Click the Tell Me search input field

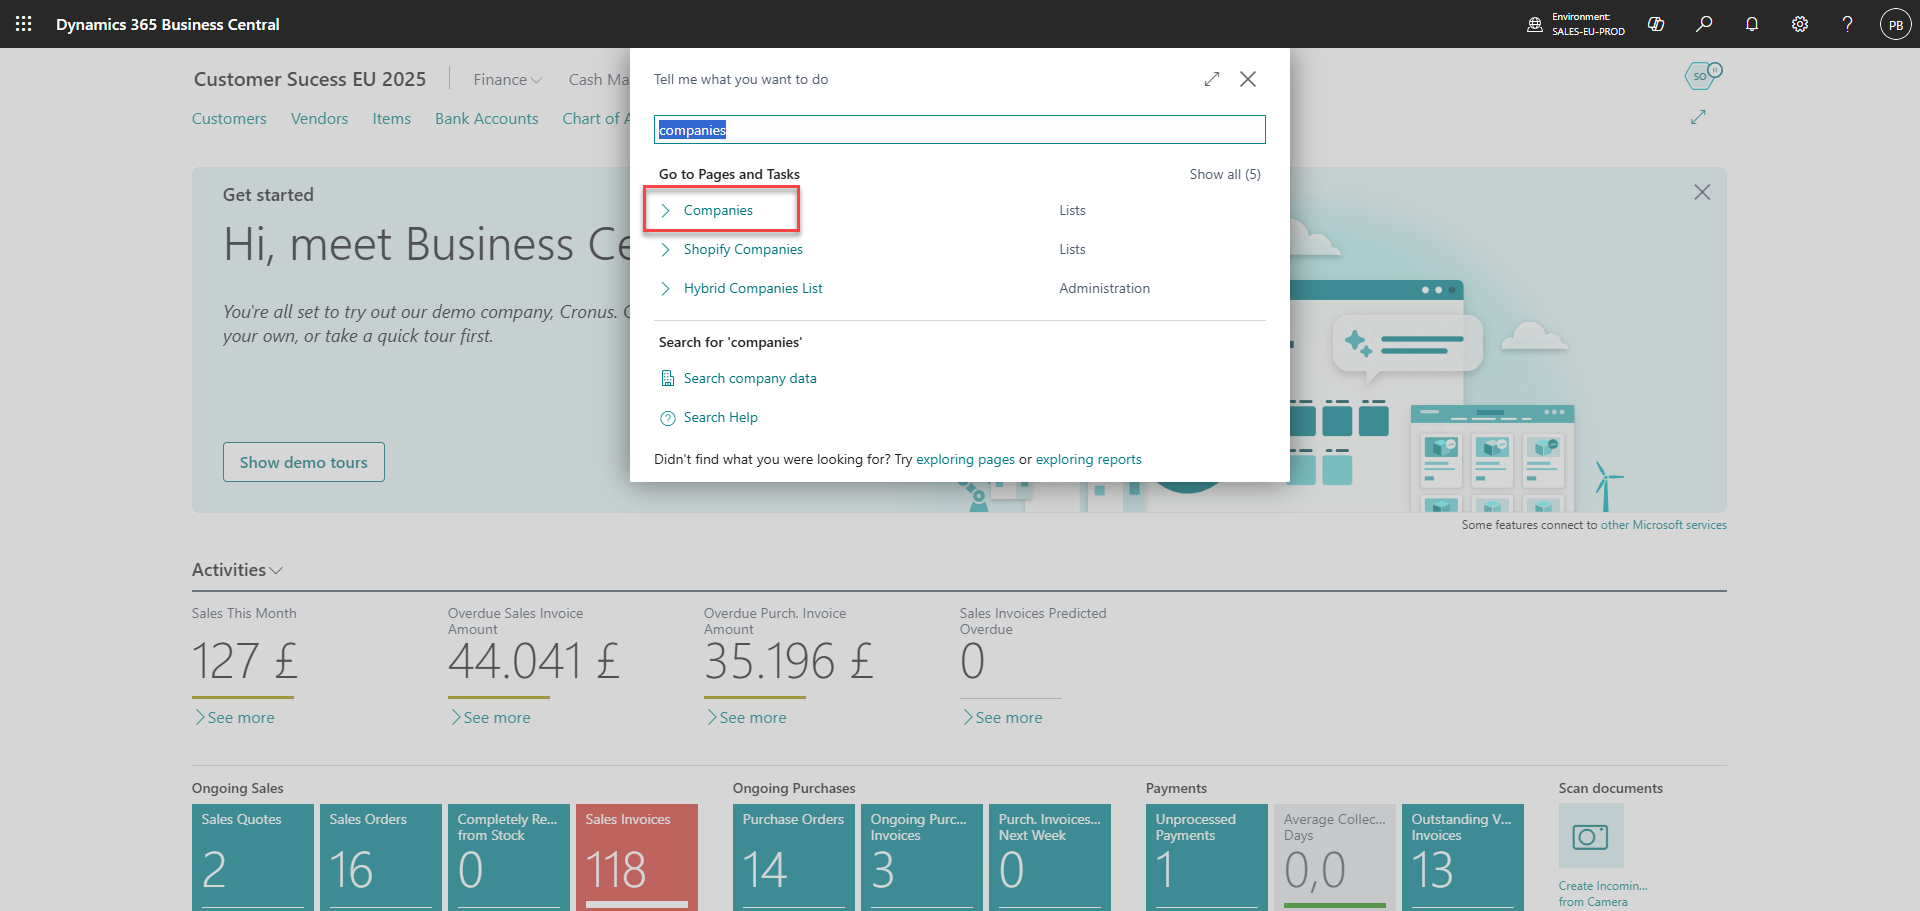960,130
